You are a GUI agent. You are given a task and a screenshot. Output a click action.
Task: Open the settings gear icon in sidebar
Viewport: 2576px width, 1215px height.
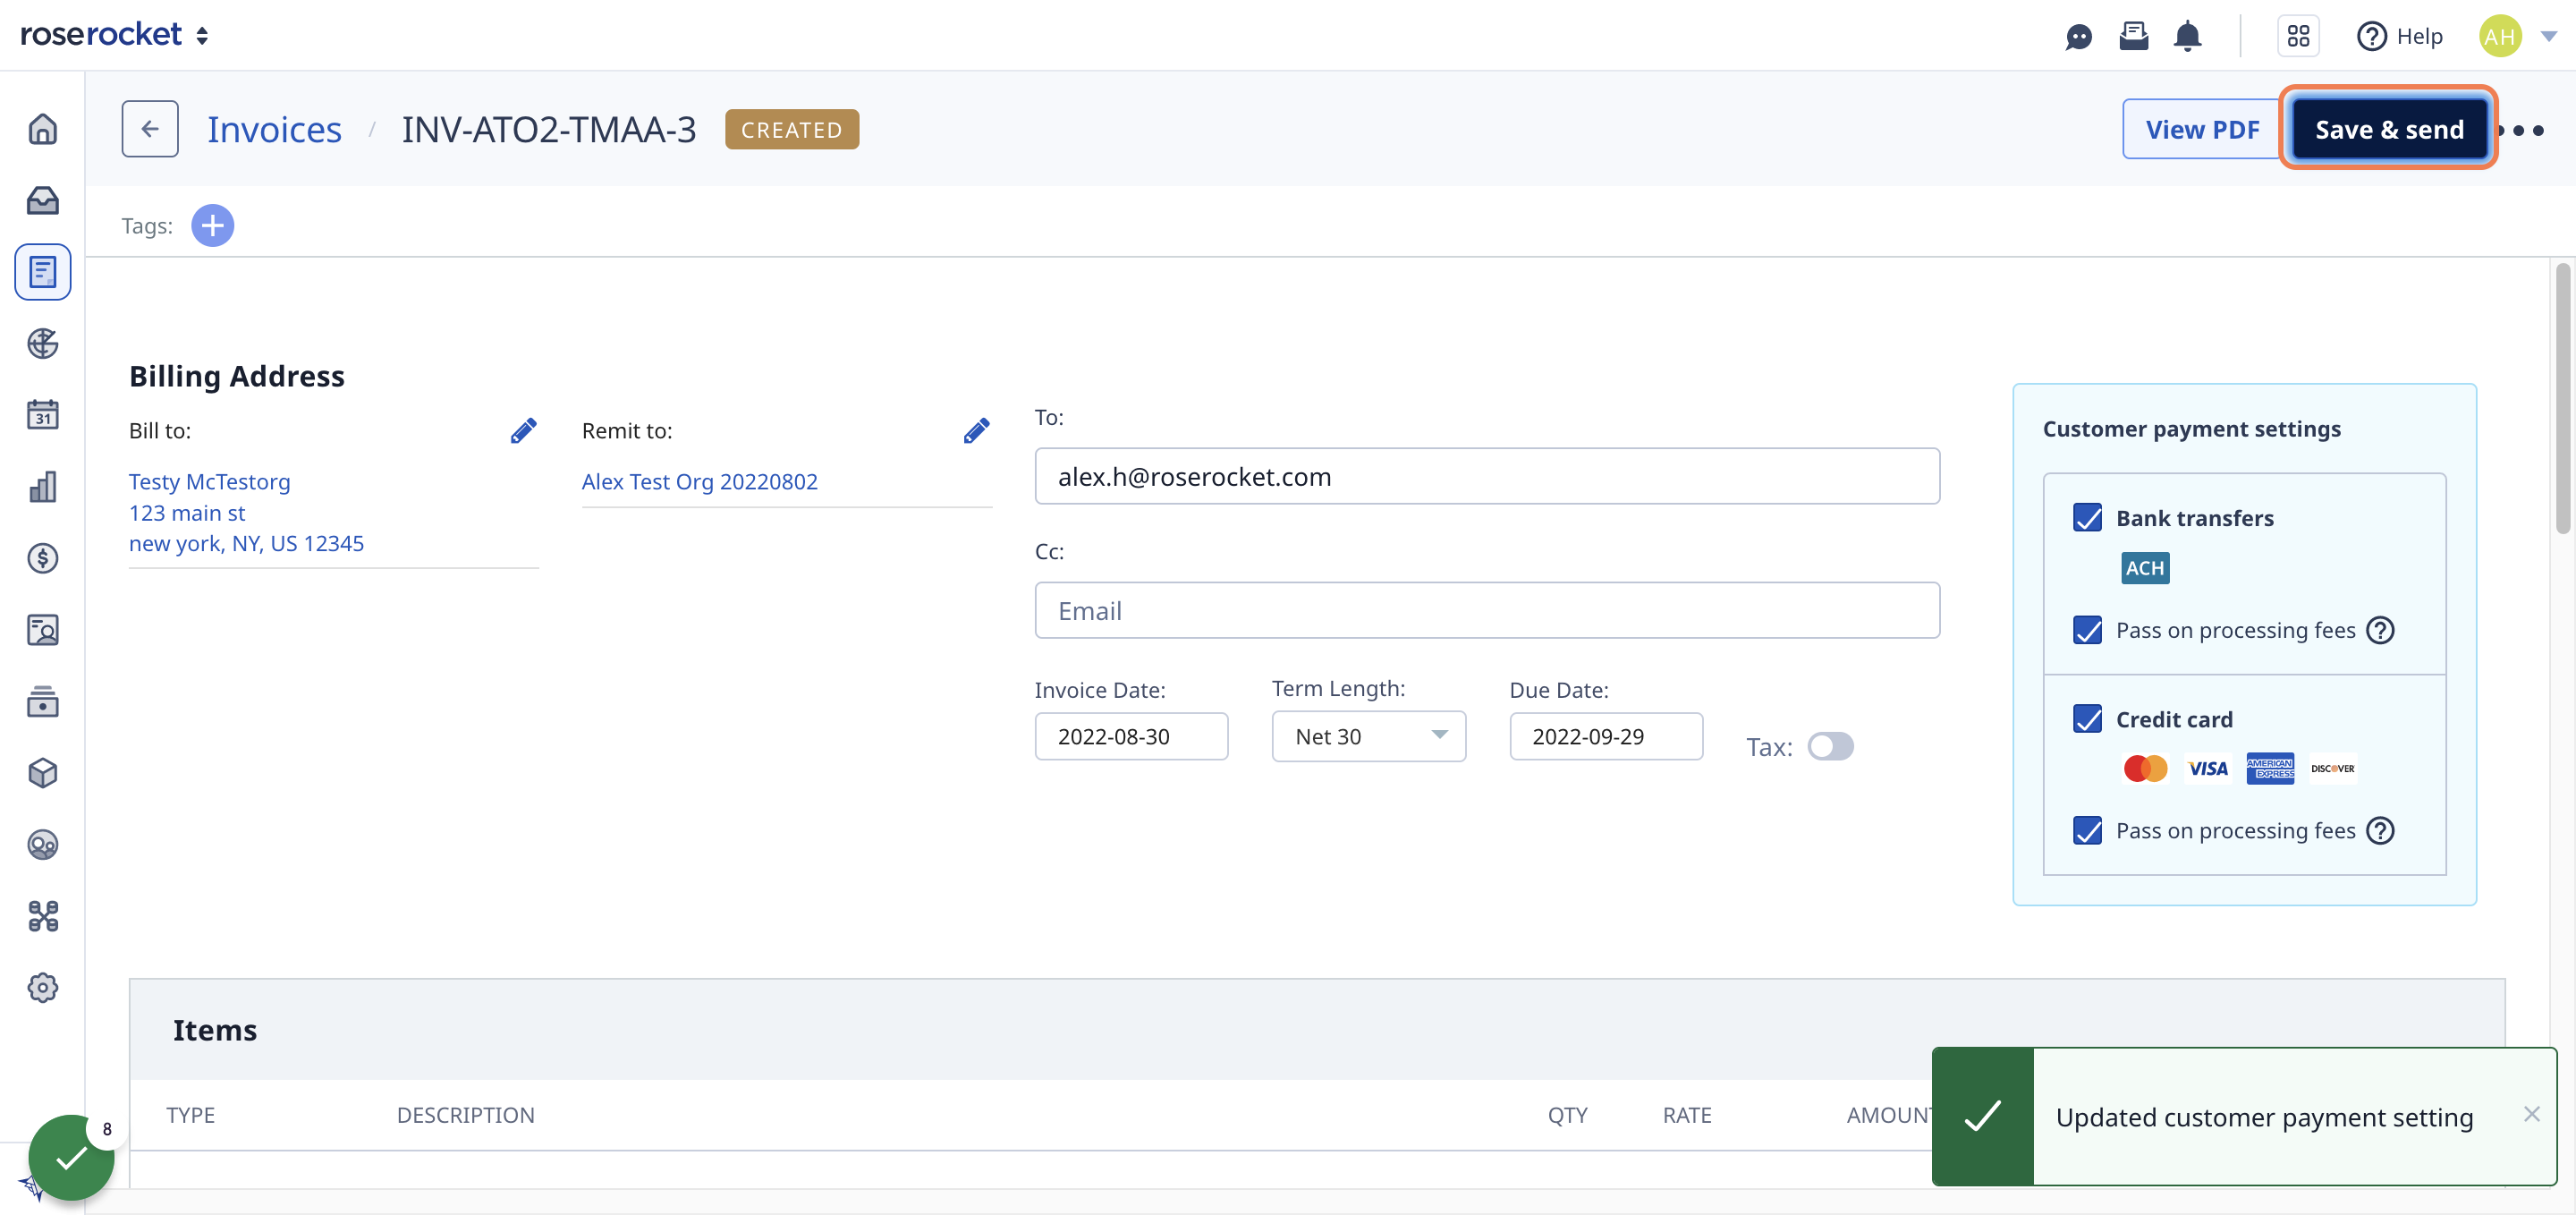click(43, 988)
